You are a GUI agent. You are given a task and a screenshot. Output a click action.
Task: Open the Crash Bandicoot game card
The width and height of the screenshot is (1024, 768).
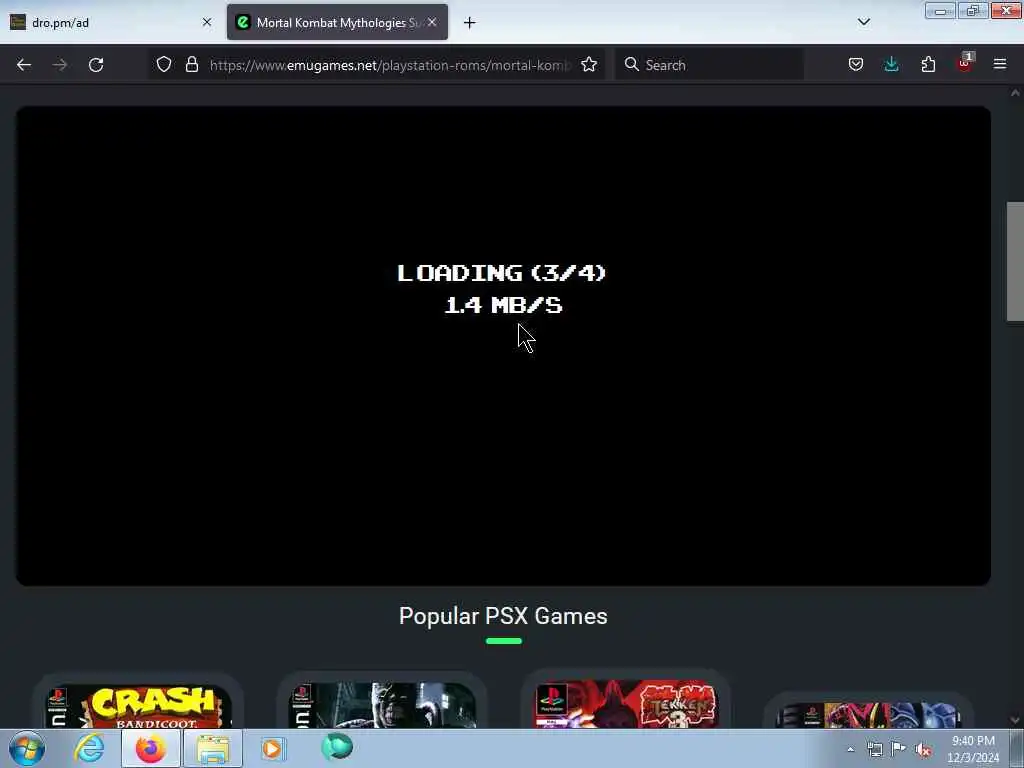coord(138,702)
